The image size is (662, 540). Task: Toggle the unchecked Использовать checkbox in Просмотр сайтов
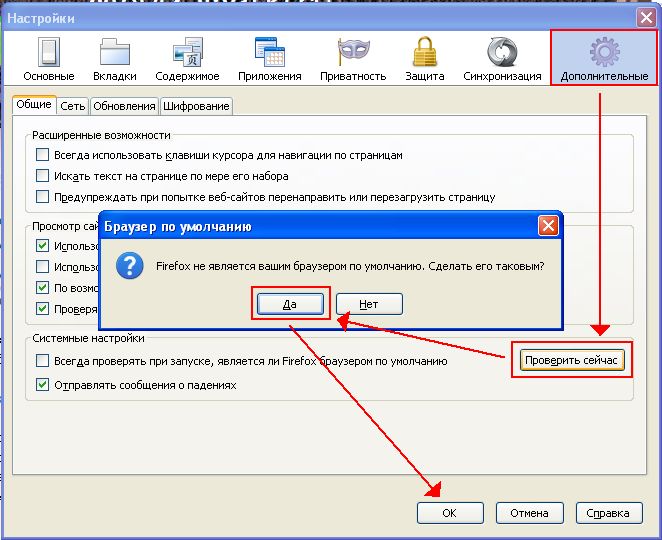pyautogui.click(x=42, y=266)
